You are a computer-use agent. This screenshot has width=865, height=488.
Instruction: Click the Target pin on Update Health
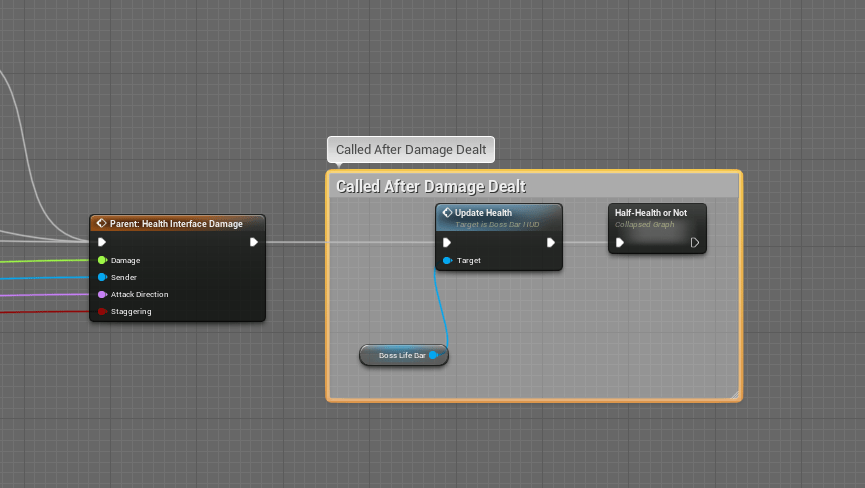coord(447,260)
